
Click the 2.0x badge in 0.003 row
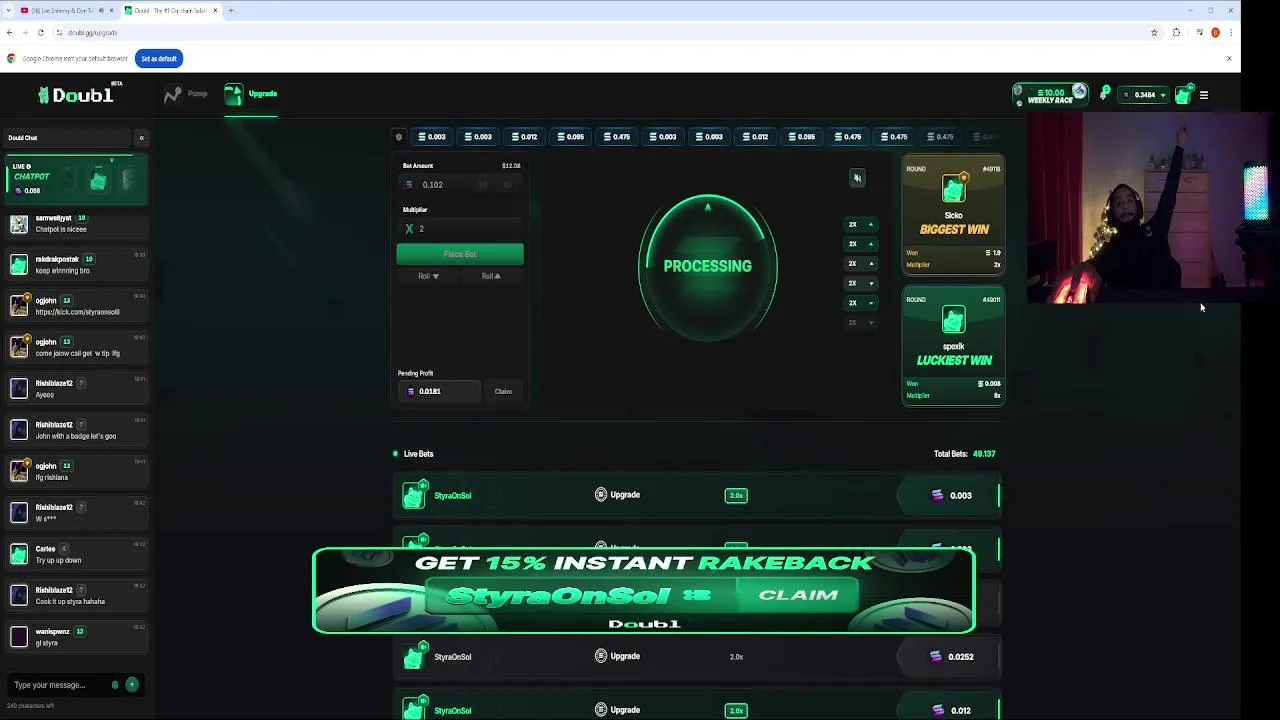(736, 496)
